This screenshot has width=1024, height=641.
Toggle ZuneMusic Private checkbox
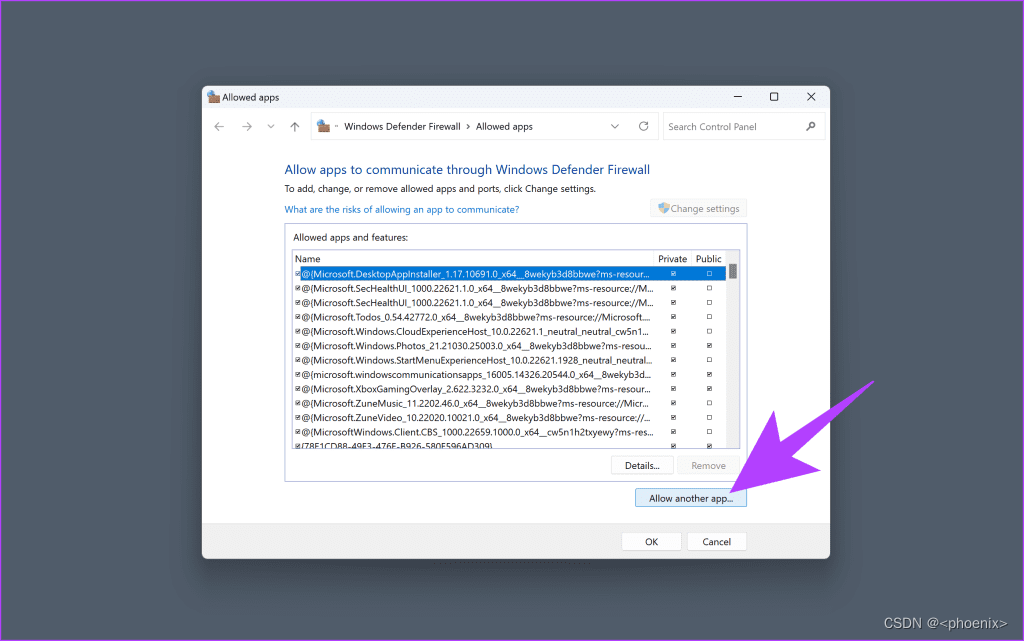point(673,403)
